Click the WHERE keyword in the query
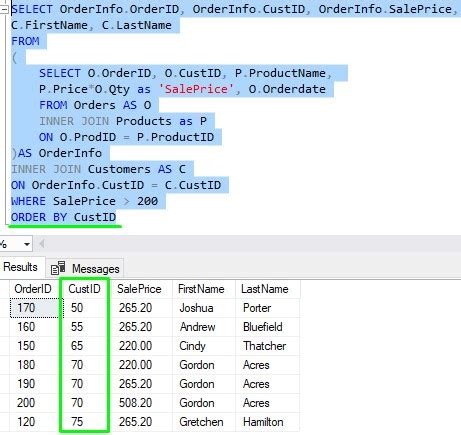This screenshot has width=461, height=435. click(x=28, y=201)
